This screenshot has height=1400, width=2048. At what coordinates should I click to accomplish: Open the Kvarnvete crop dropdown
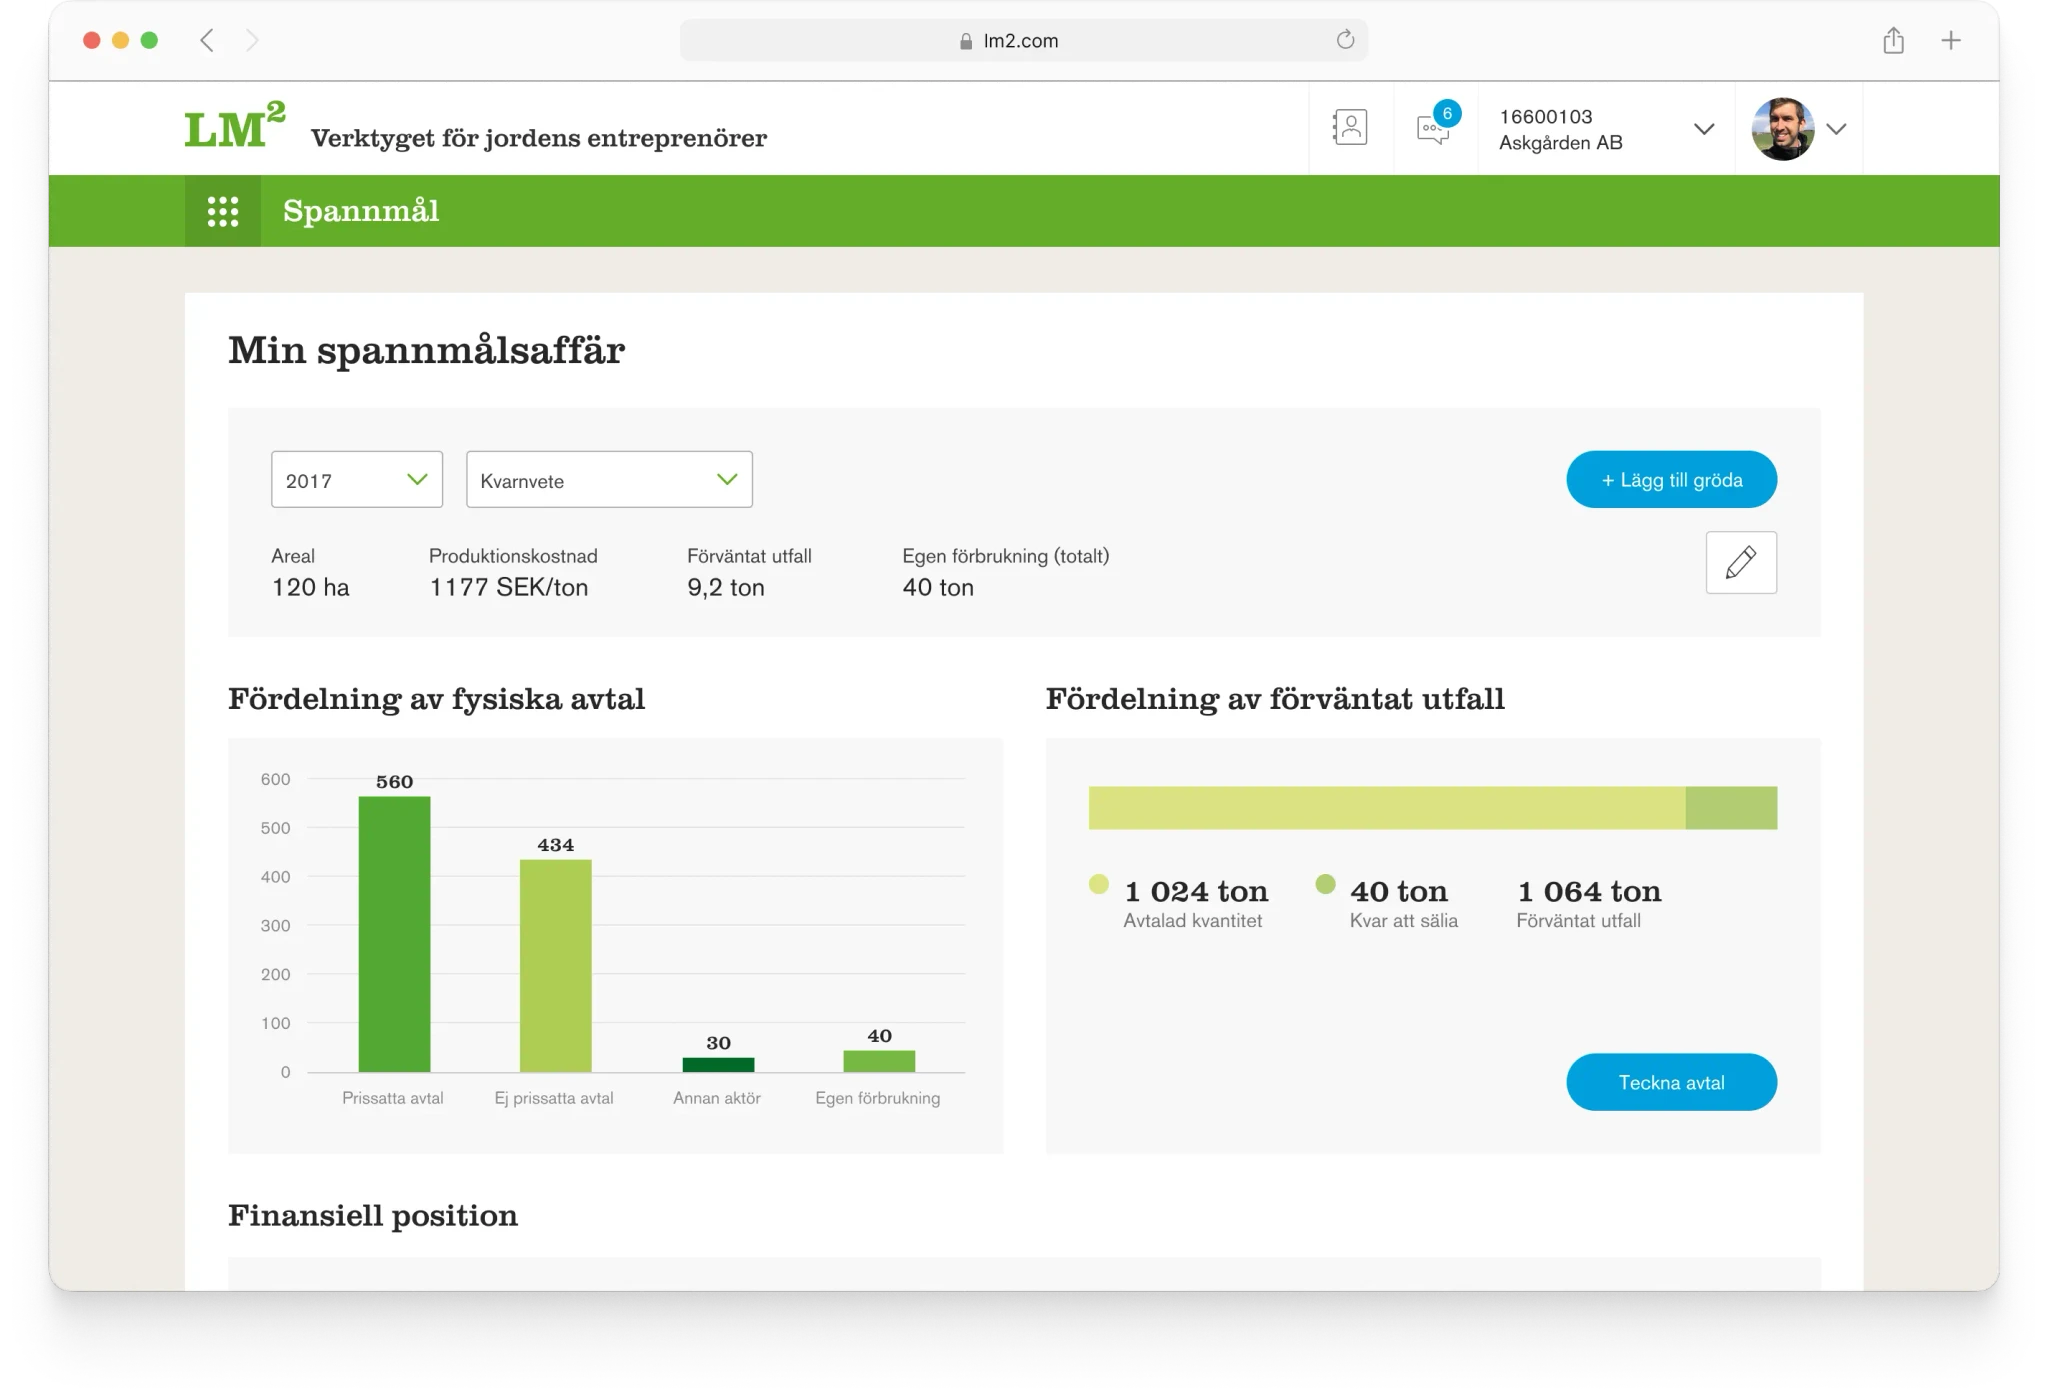(x=608, y=480)
